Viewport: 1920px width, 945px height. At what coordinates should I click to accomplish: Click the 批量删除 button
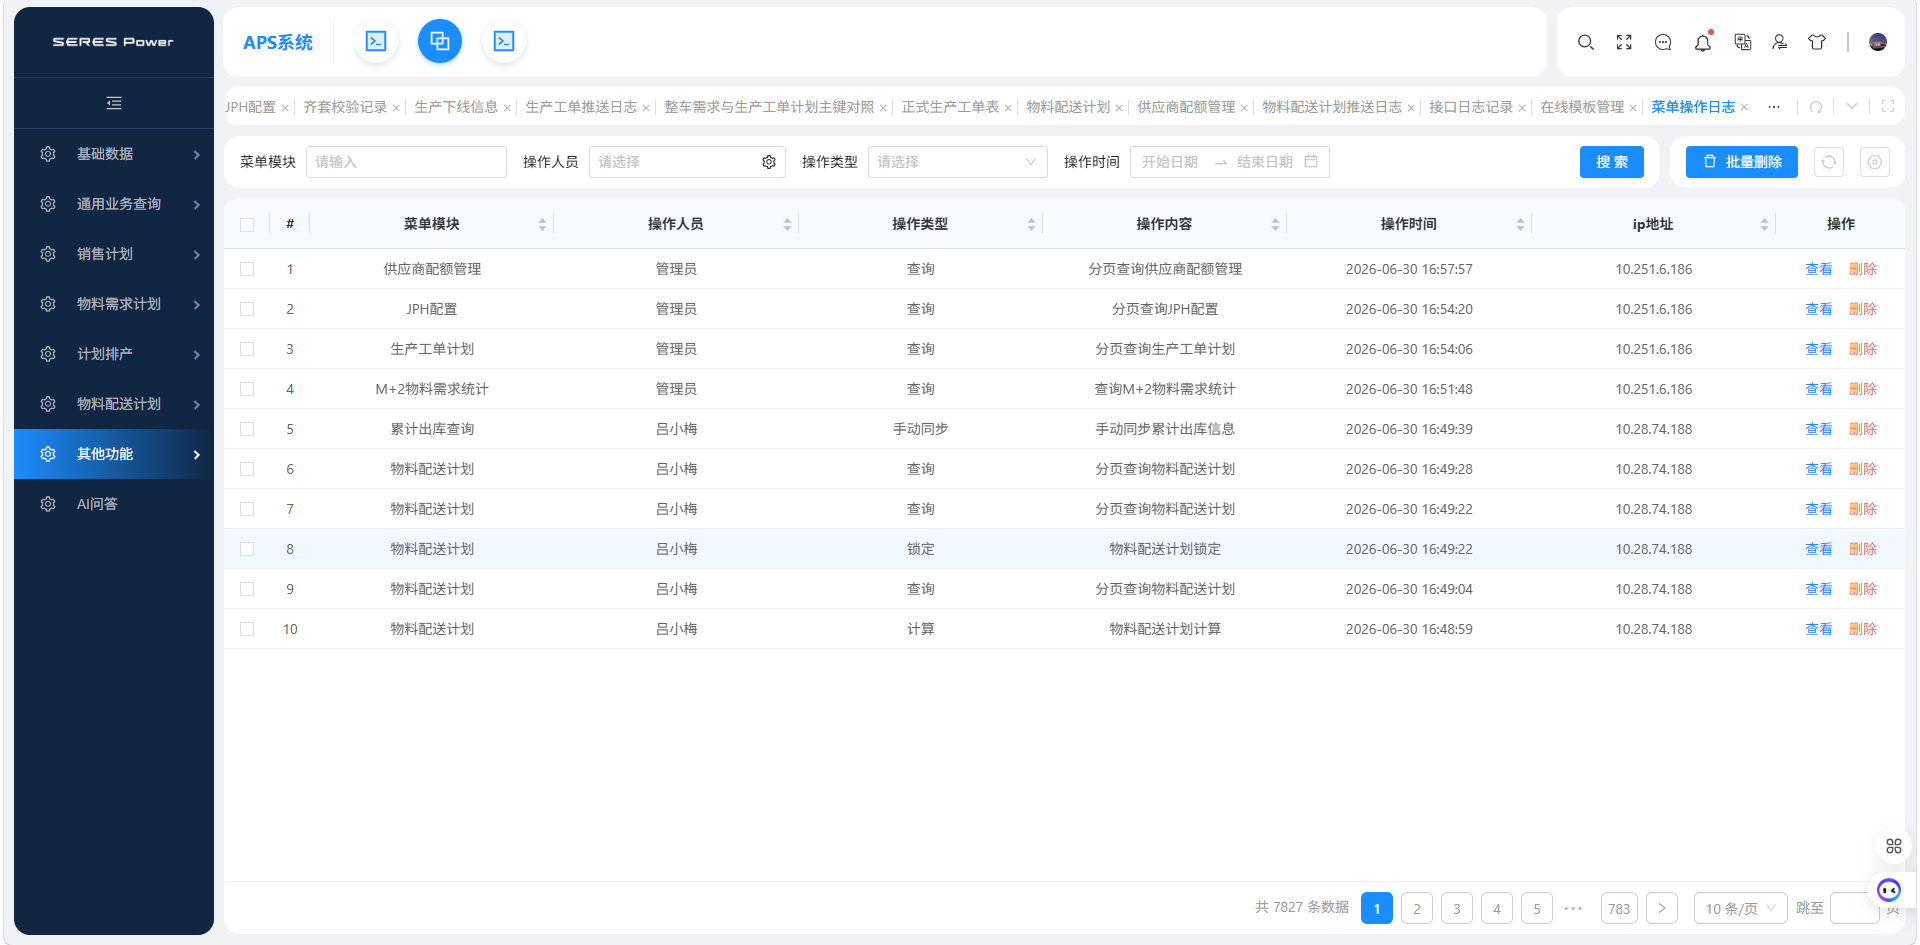(1741, 162)
